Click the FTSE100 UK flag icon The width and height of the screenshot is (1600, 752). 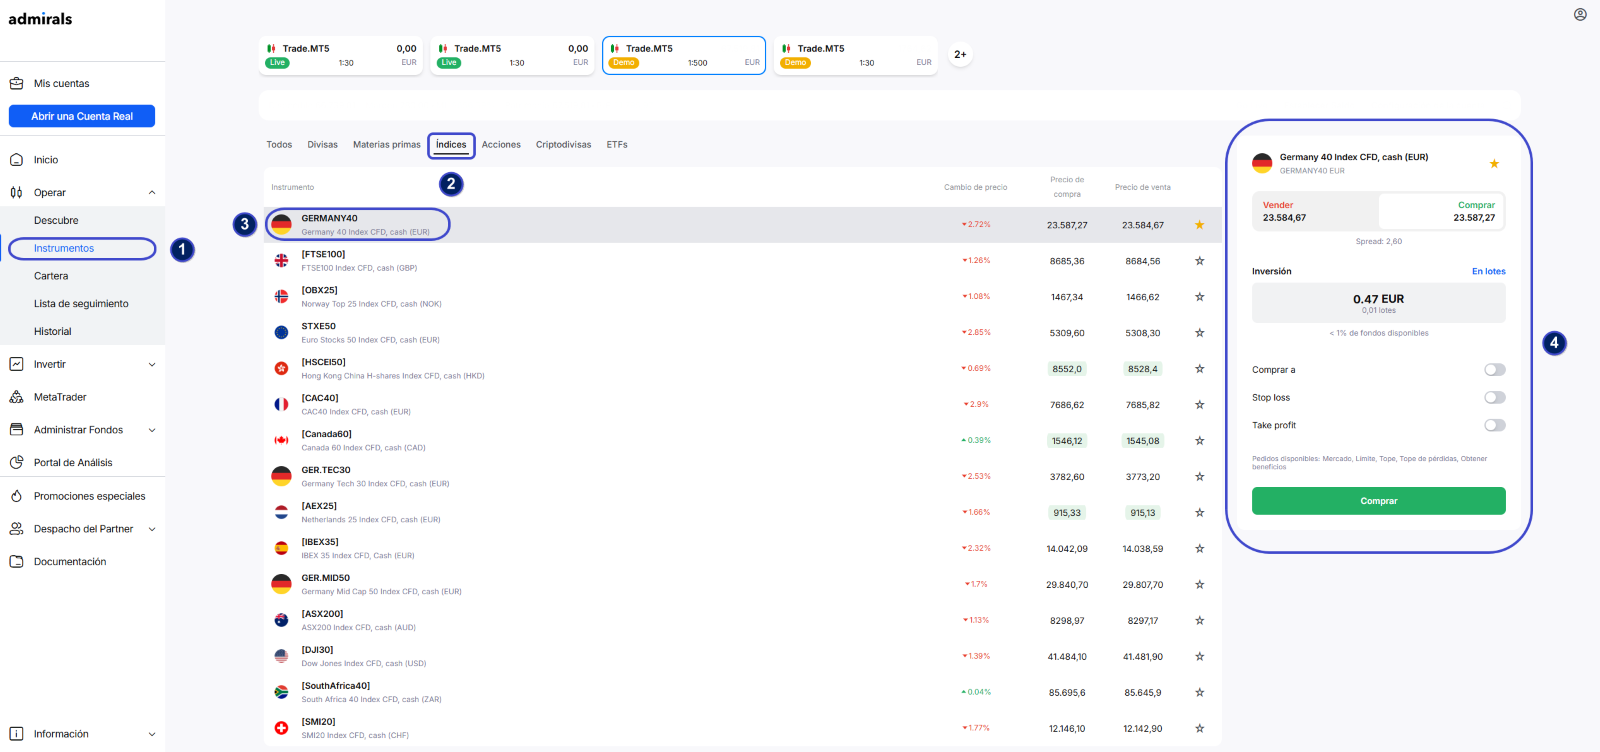click(281, 261)
